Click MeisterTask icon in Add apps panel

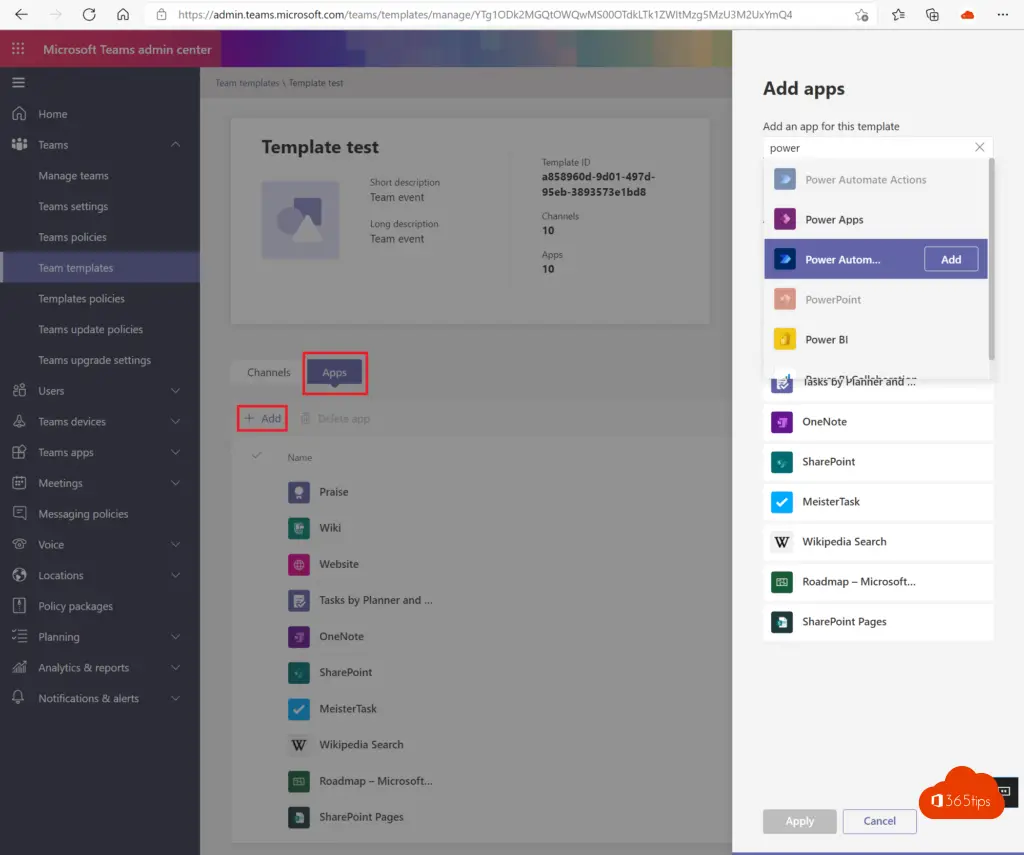click(x=782, y=502)
